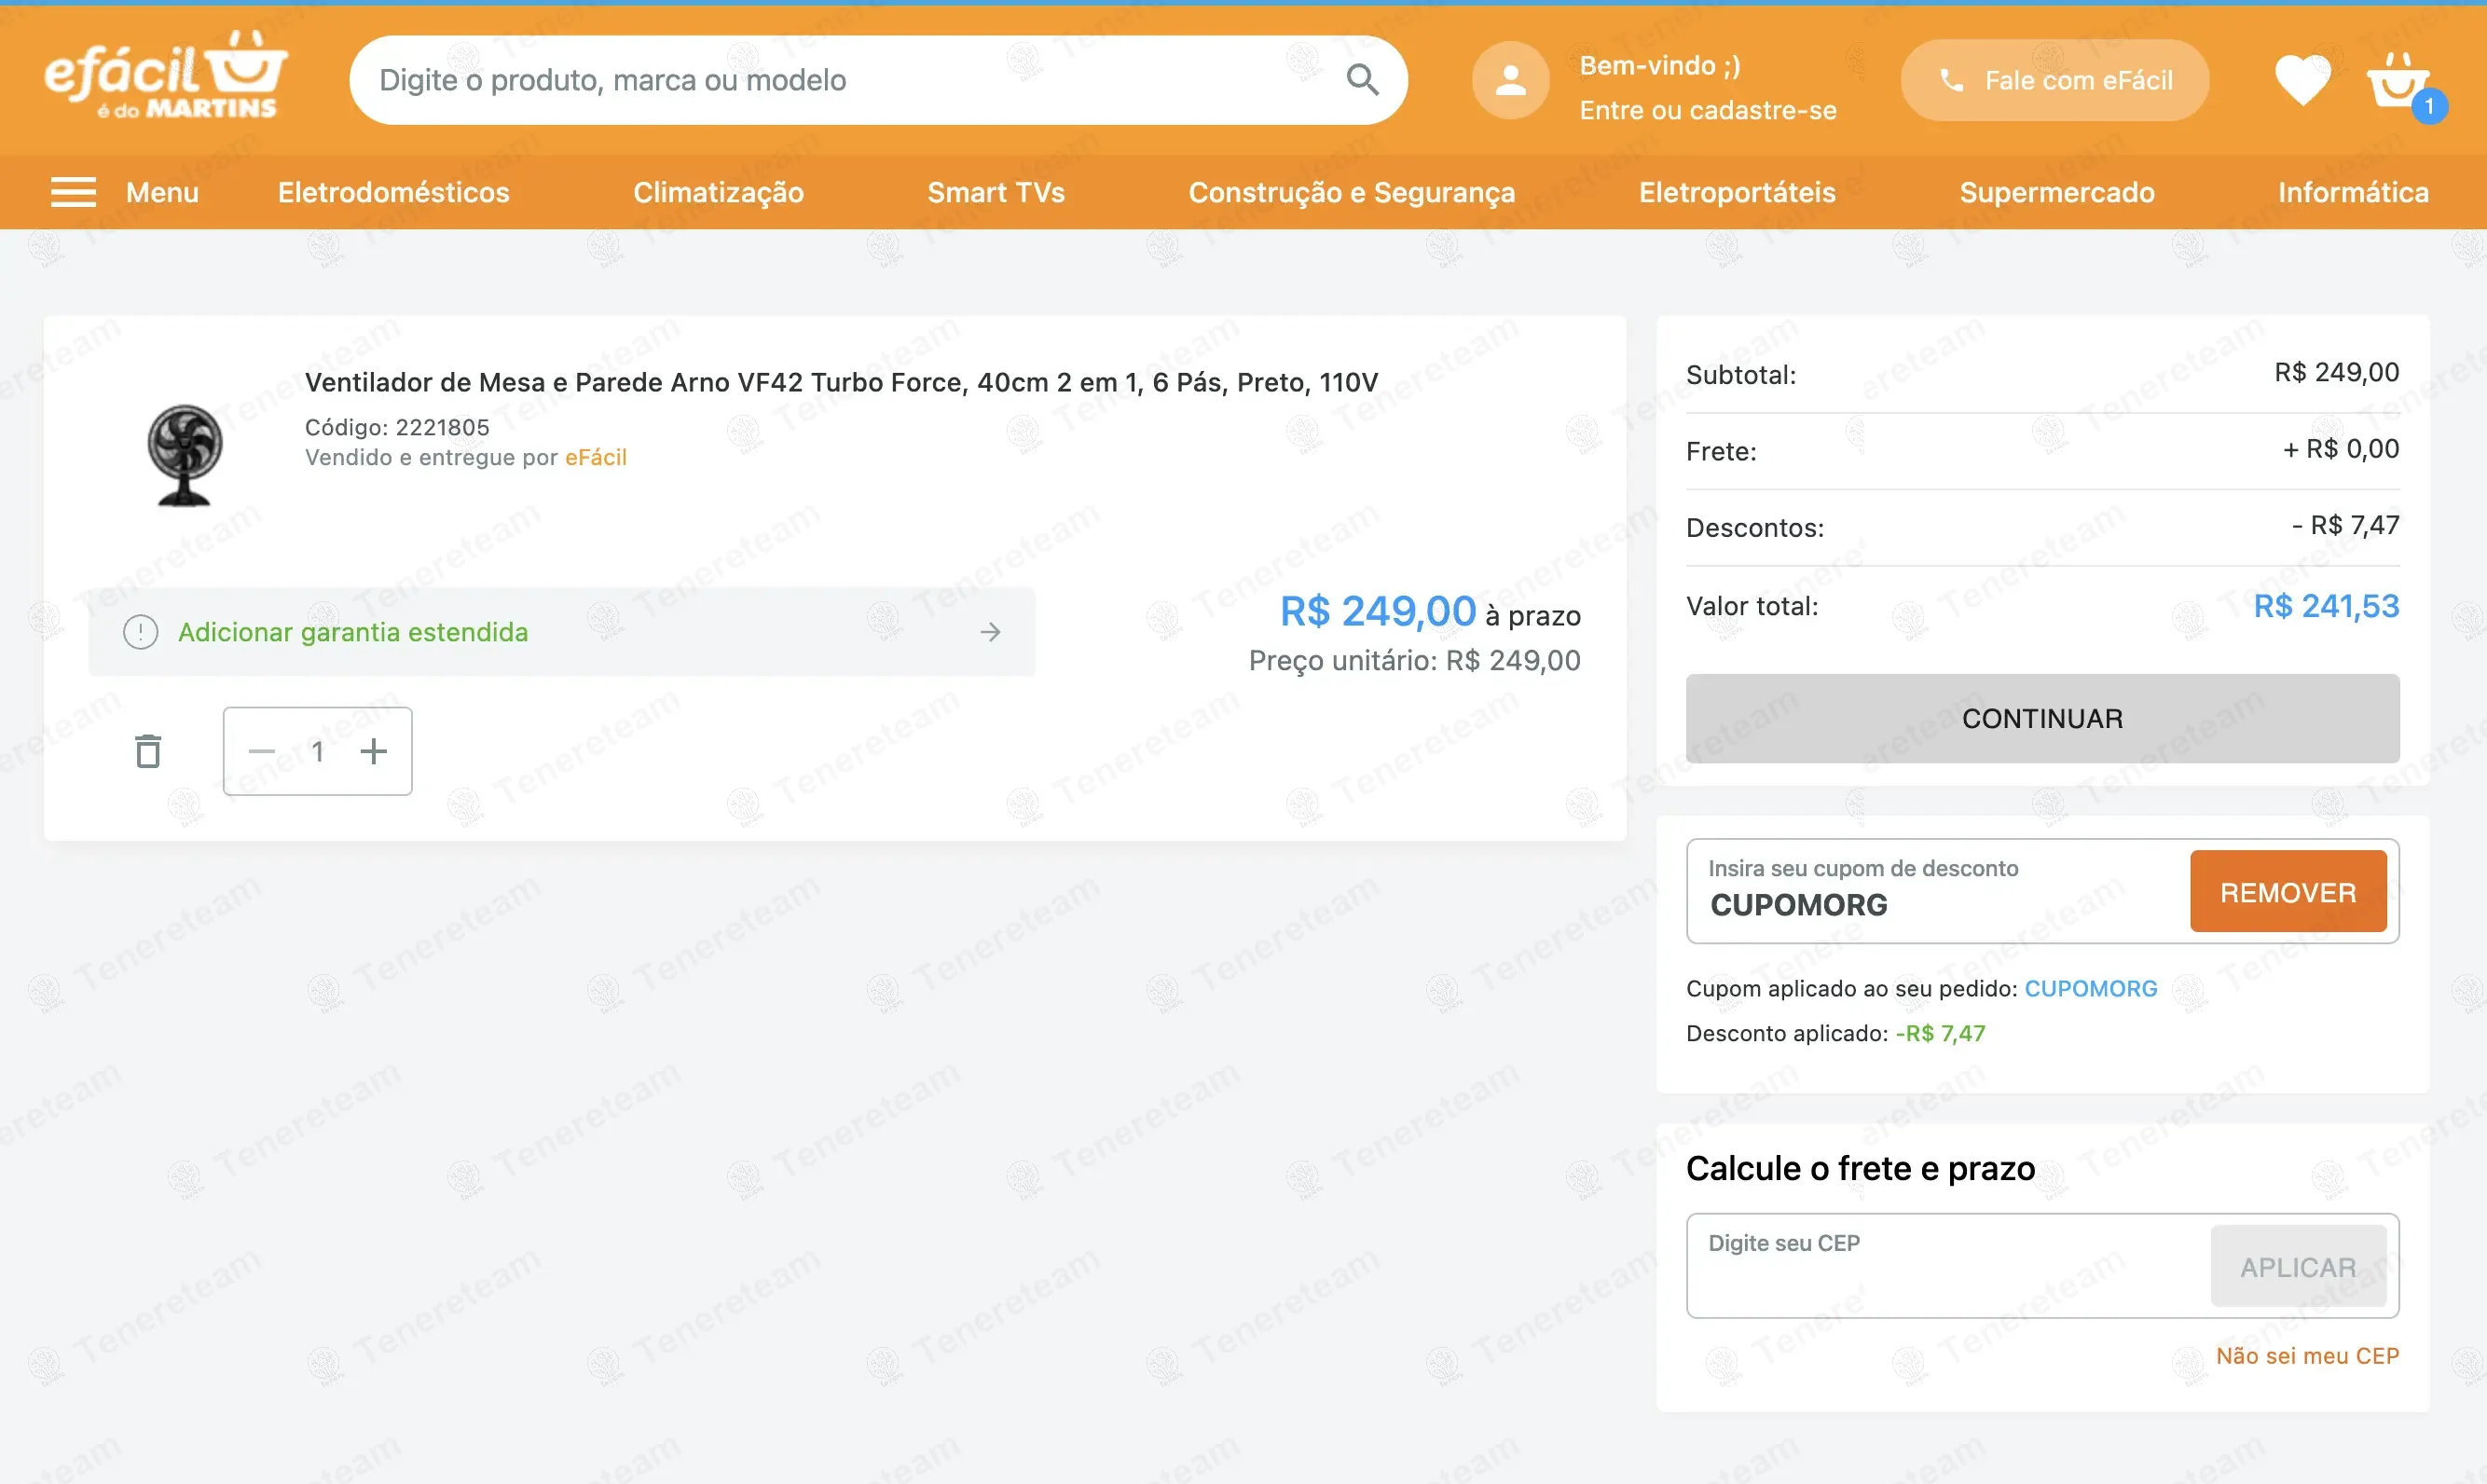Open the hamburger Menu icon
This screenshot has width=2487, height=1484.
(x=74, y=192)
